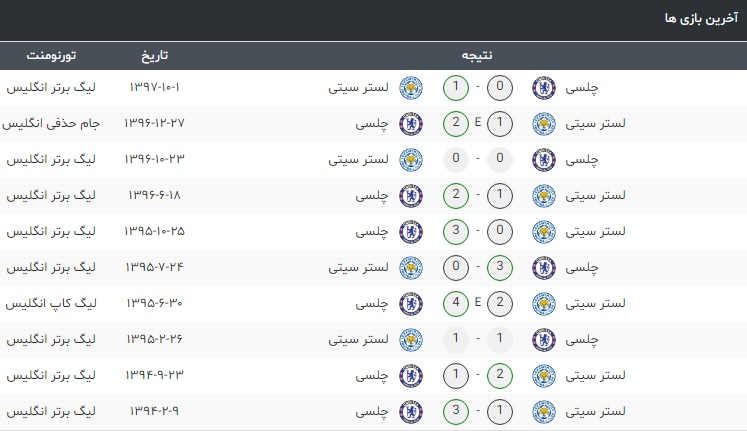The width and height of the screenshot is (747, 431).
Task: Click Chelsea crest in the ۱۳۹۷-۱۰-۱ match row
Action: point(544,88)
